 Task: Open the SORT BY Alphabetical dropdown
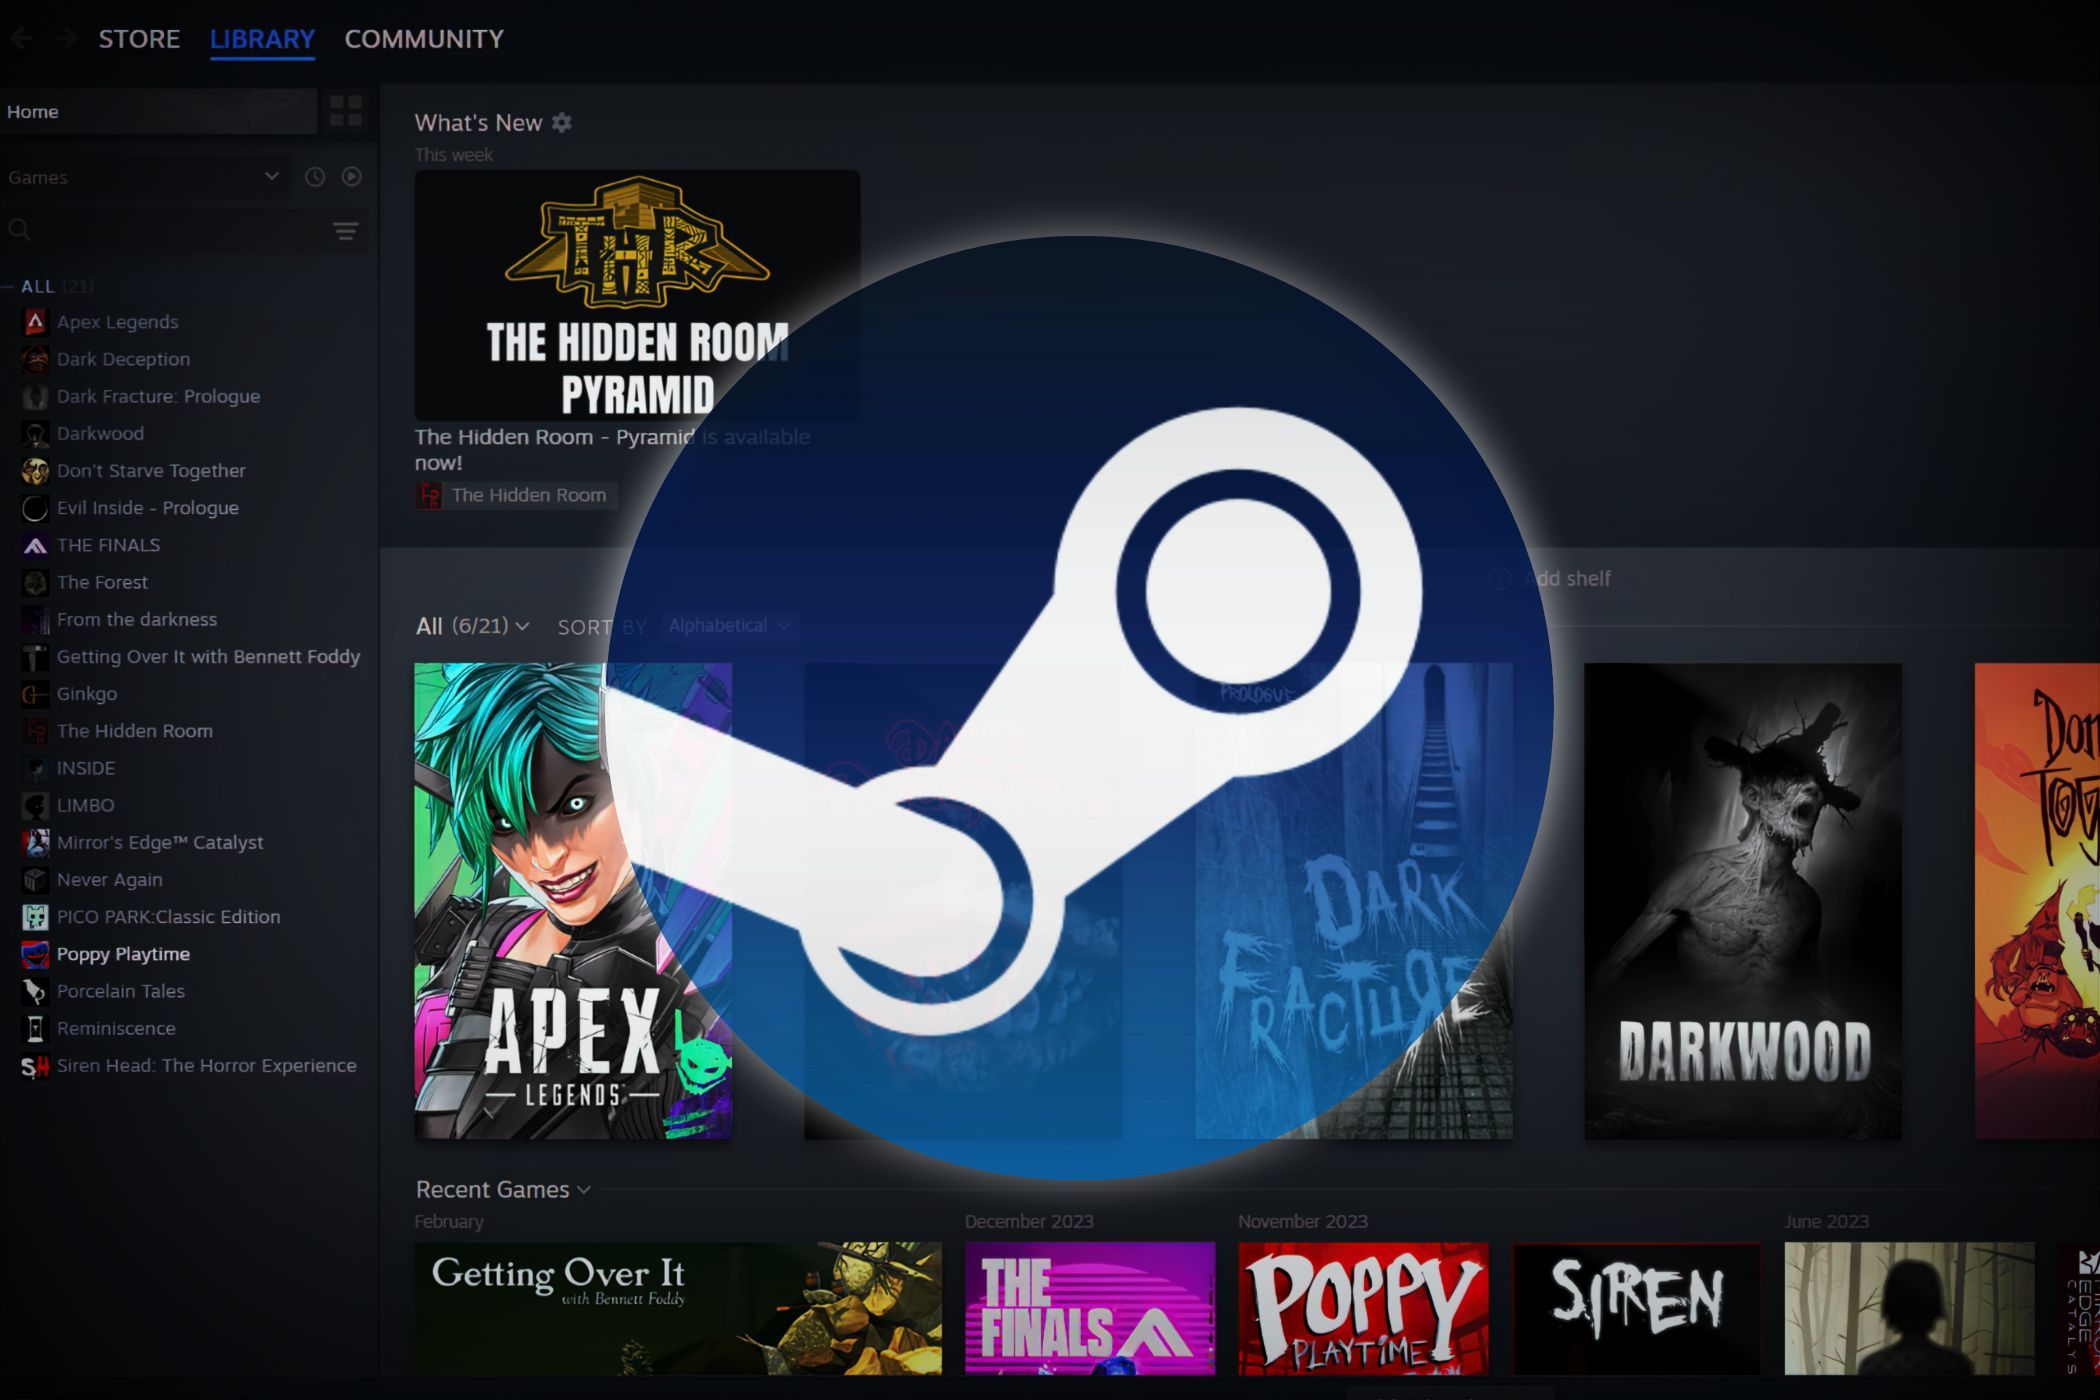(727, 625)
